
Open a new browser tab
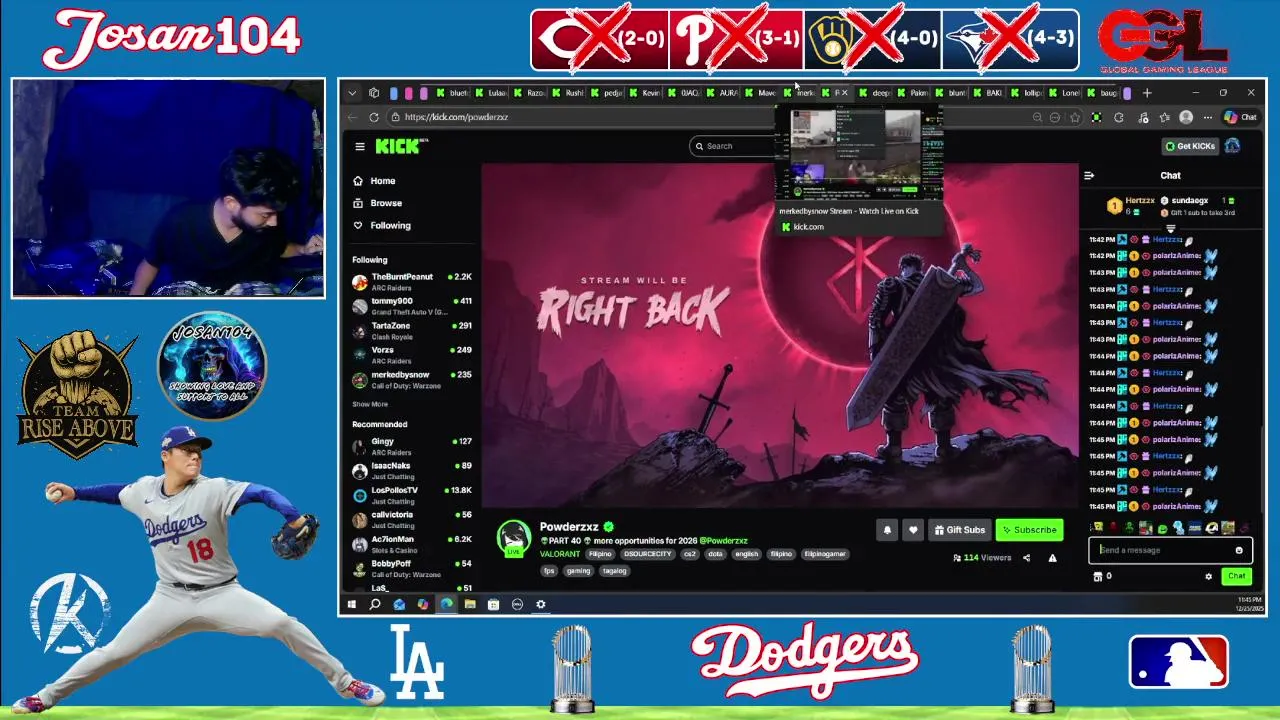pyautogui.click(x=1147, y=93)
